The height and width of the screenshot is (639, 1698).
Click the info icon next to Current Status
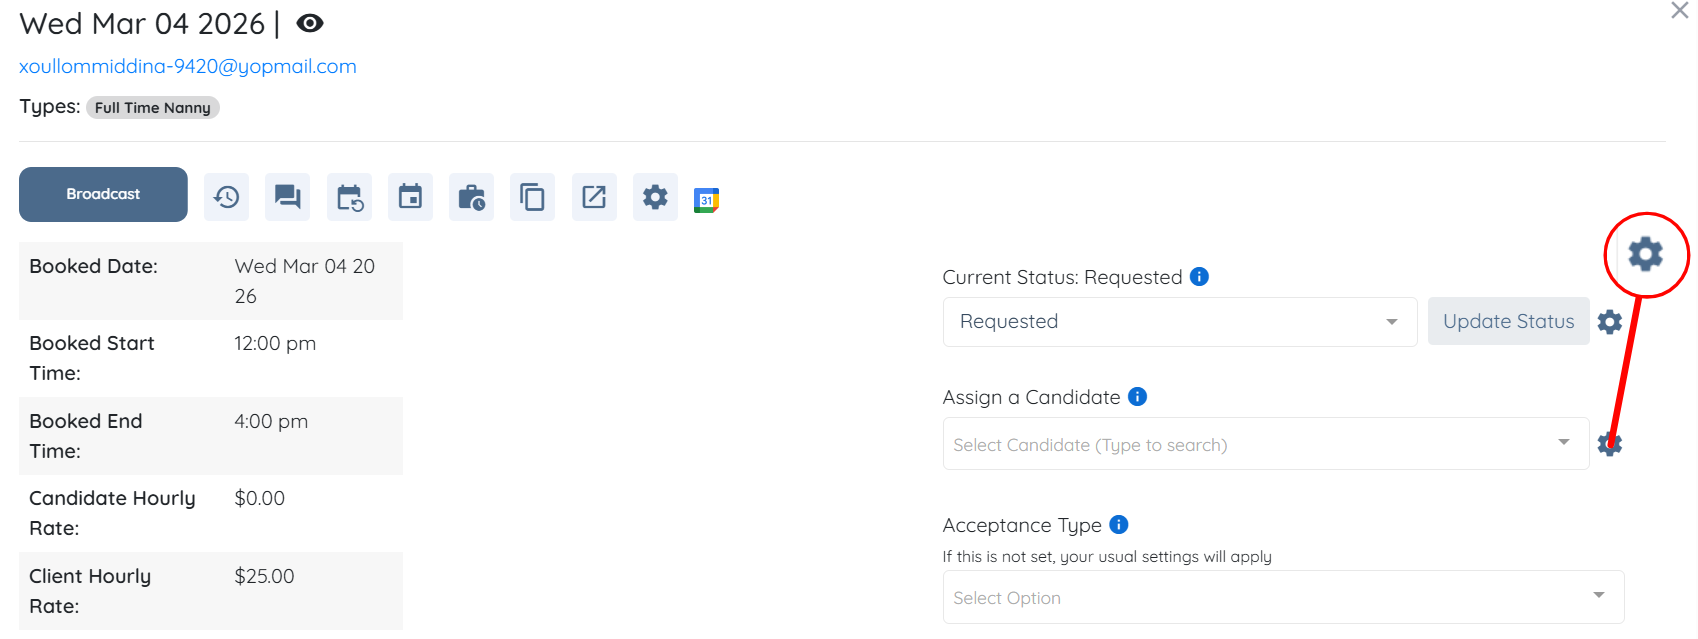tap(1200, 277)
